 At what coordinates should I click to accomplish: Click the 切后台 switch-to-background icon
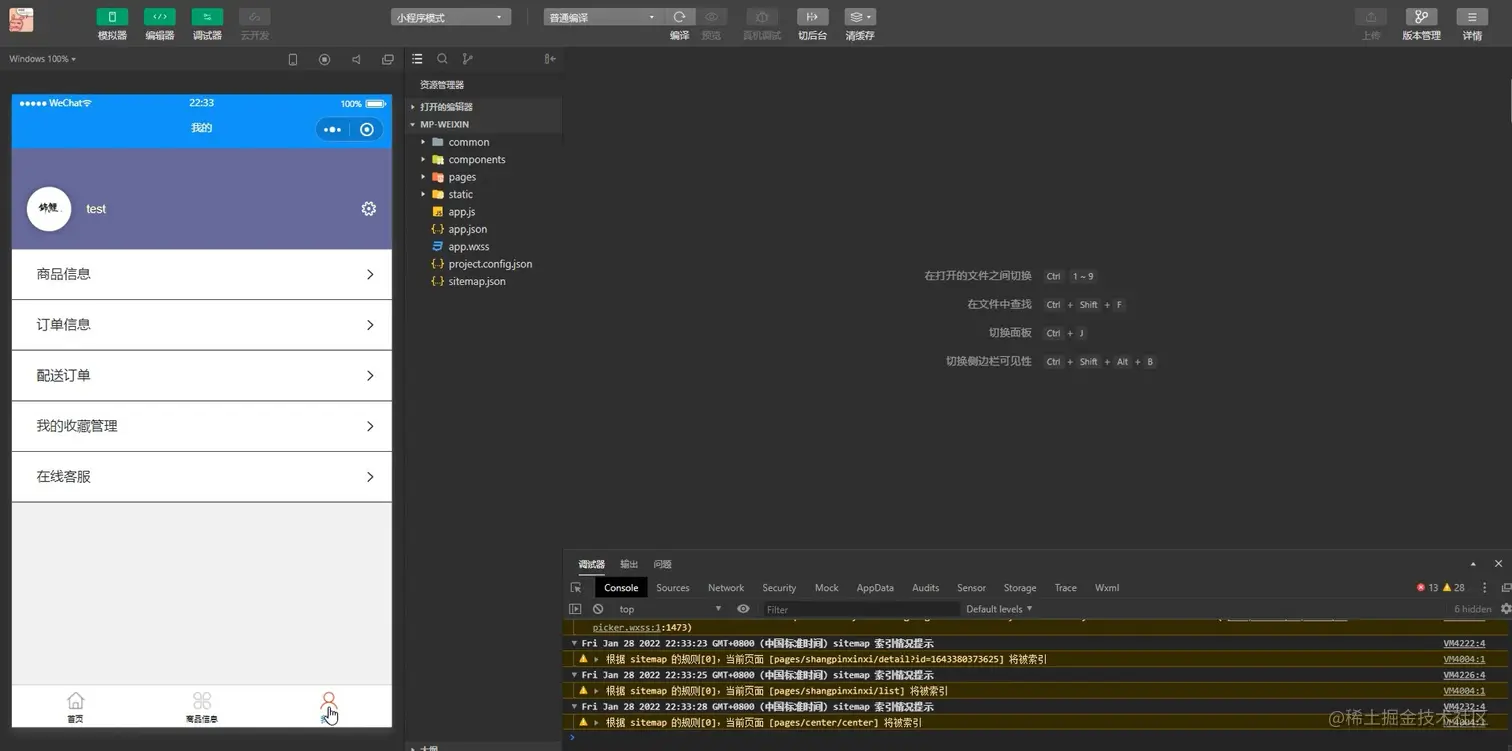812,17
